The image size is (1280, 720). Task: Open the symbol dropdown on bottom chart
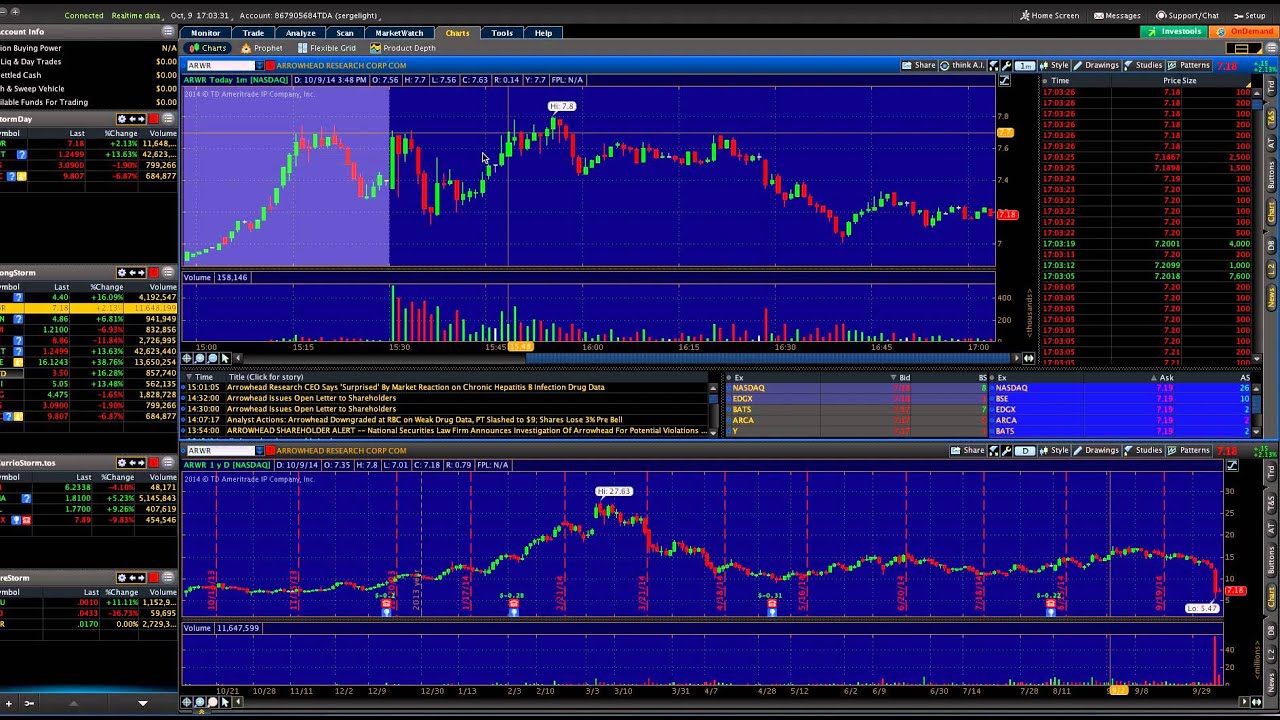[259, 451]
